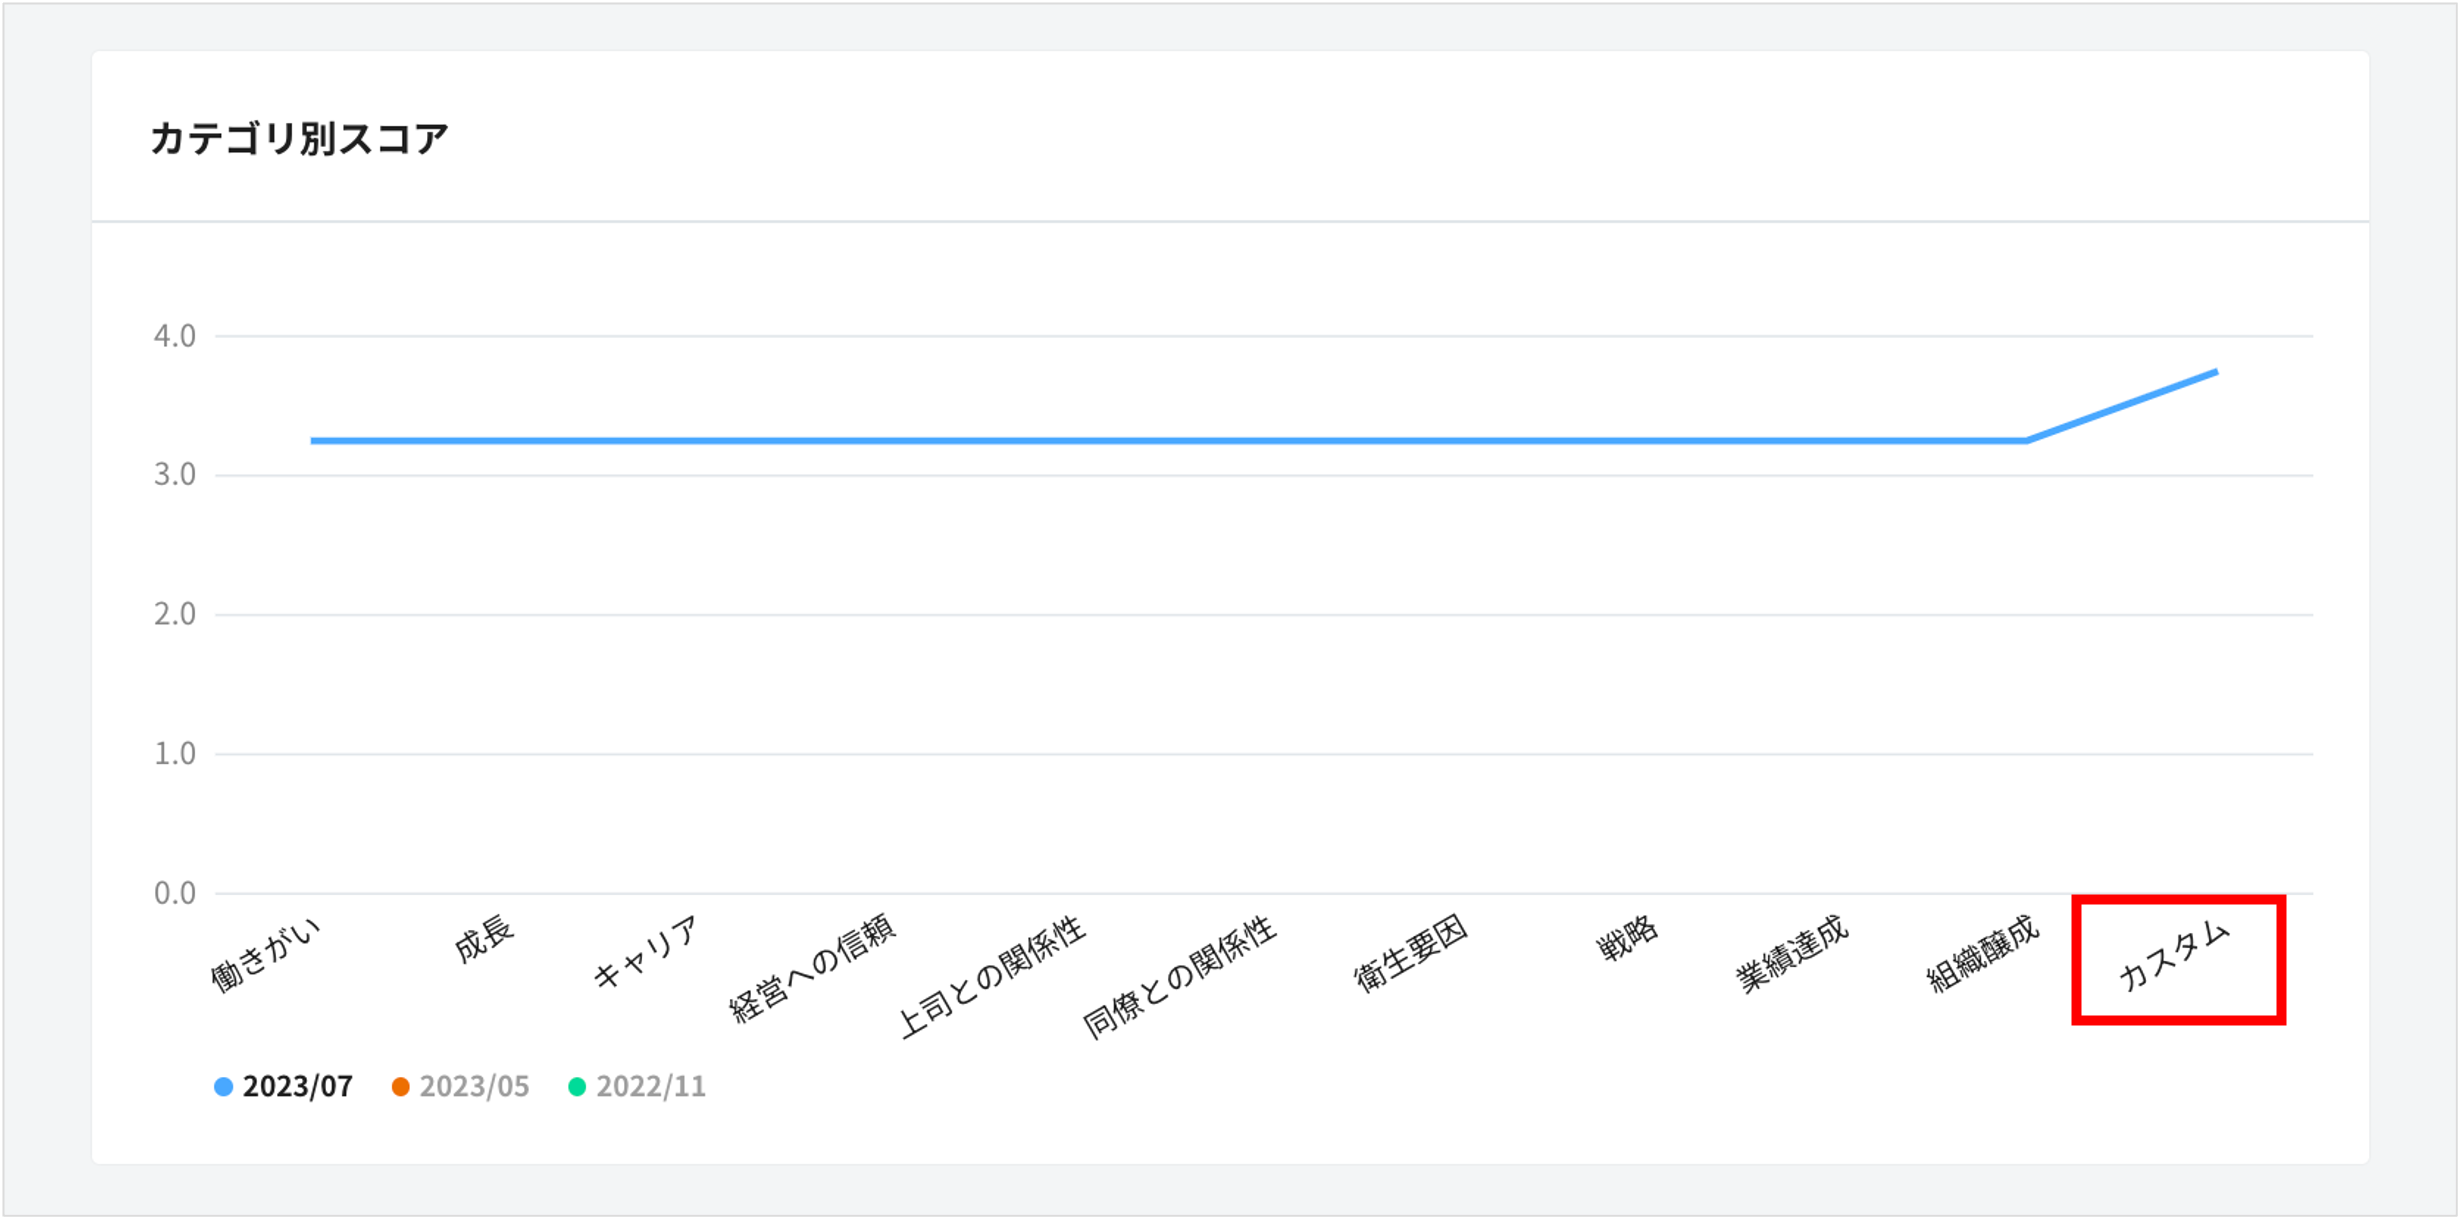Click the 衛生要因 axis label

pyautogui.click(x=1411, y=954)
